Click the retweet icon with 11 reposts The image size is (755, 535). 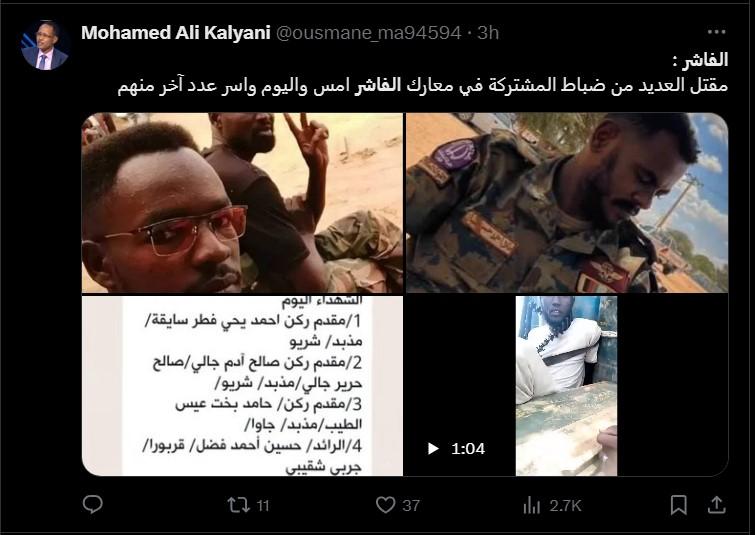coord(238,505)
